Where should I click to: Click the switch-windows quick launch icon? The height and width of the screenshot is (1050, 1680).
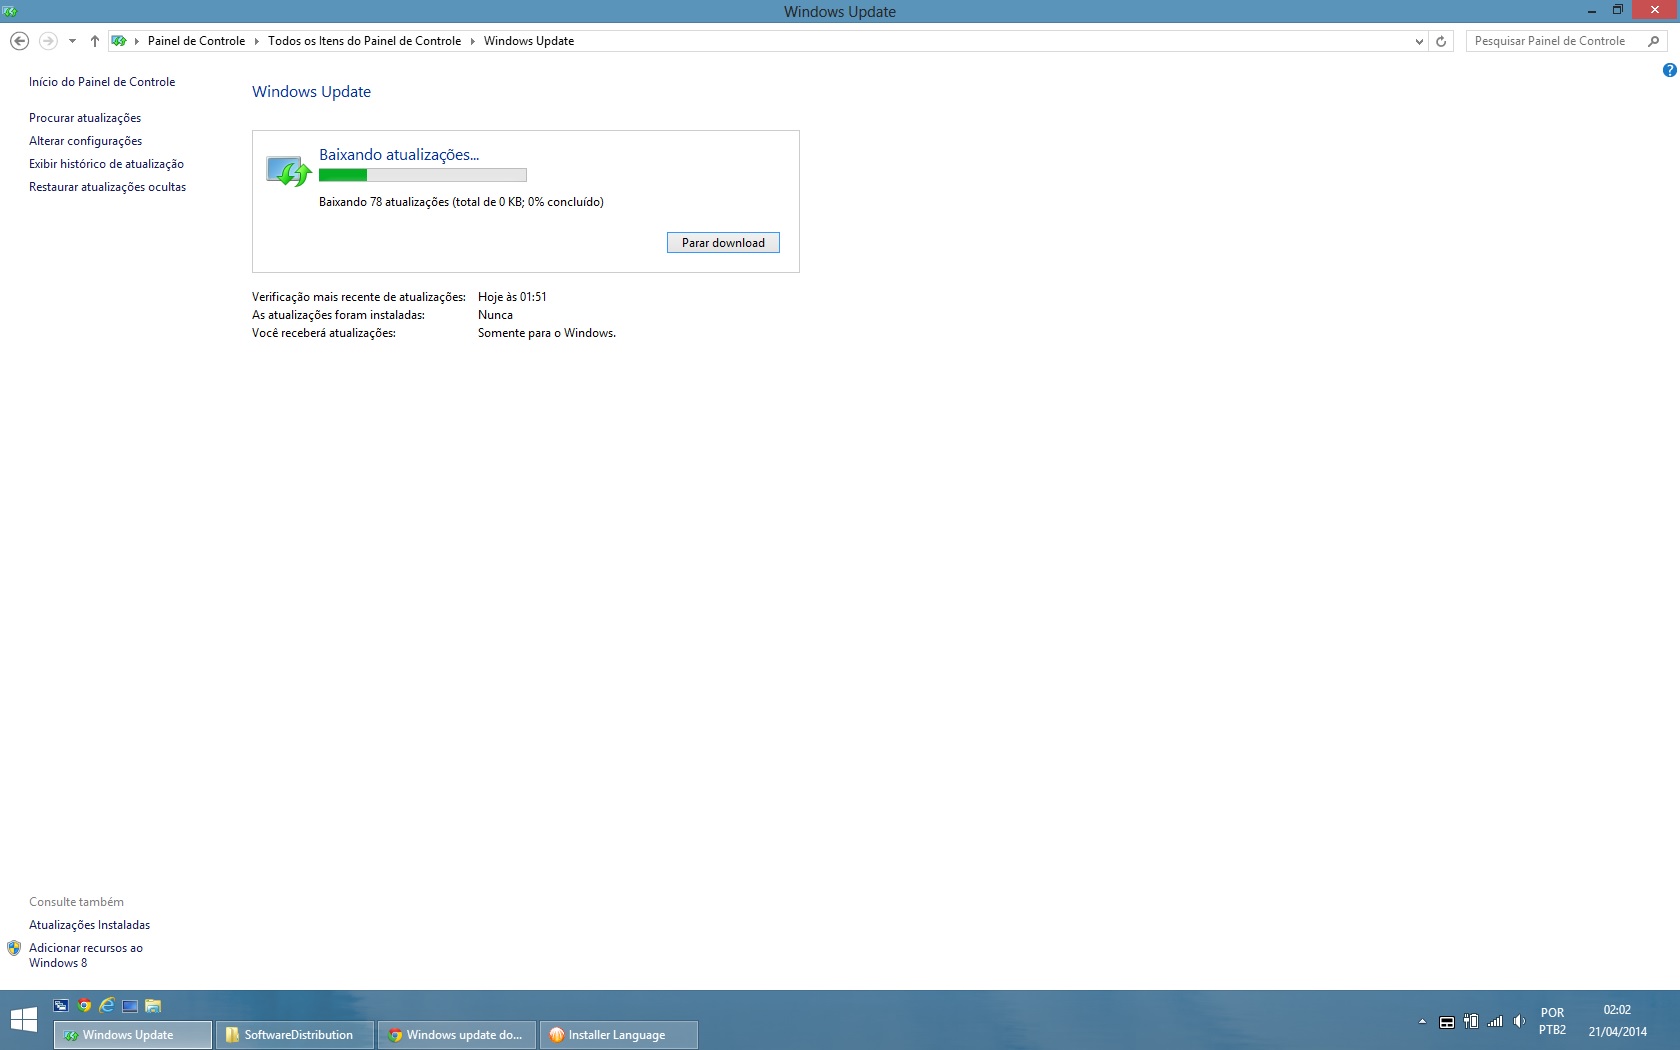pyautogui.click(x=61, y=1006)
